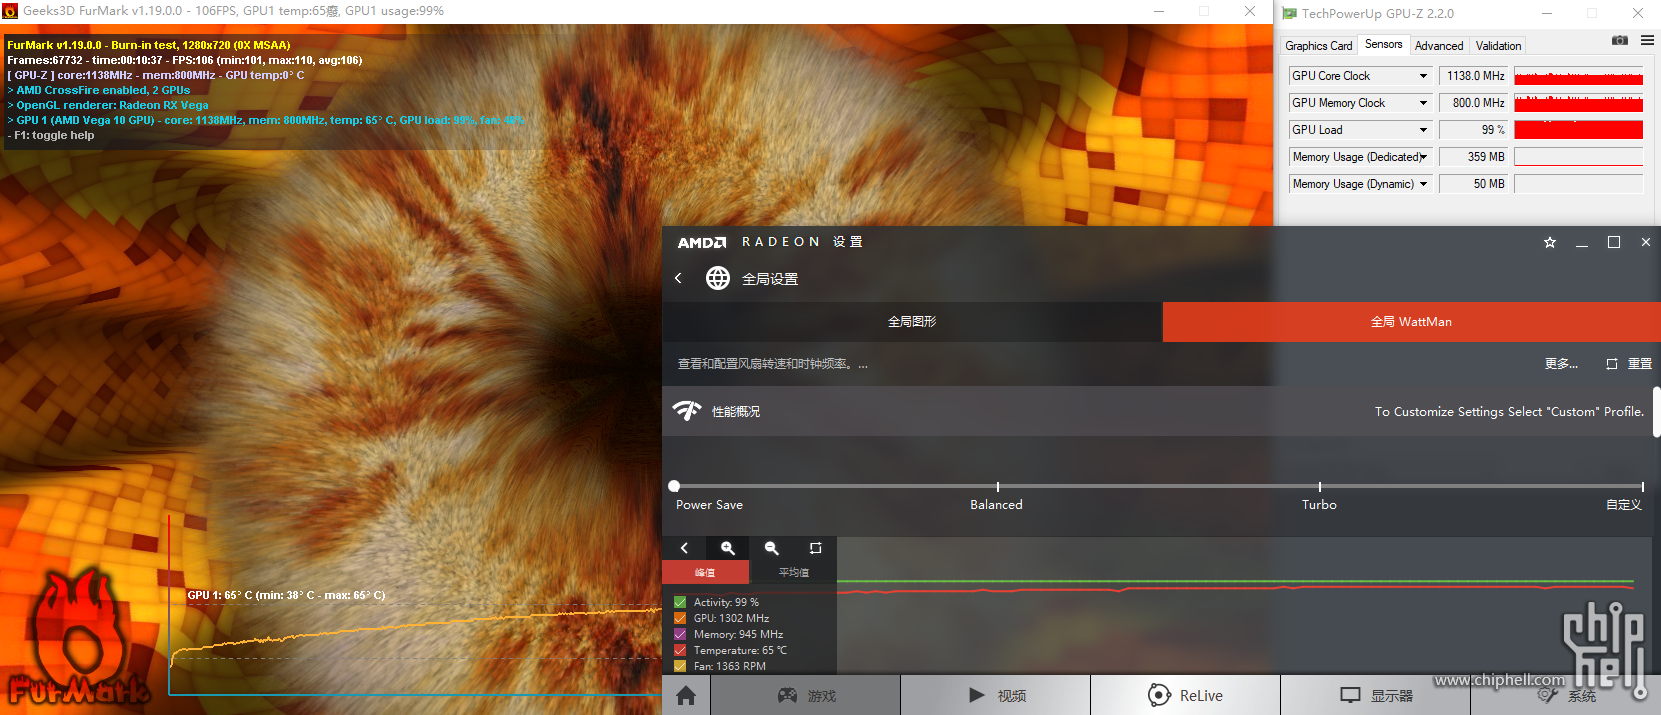This screenshot has width=1661, height=715.
Task: Click the GPU Load value field
Action: point(1475,130)
